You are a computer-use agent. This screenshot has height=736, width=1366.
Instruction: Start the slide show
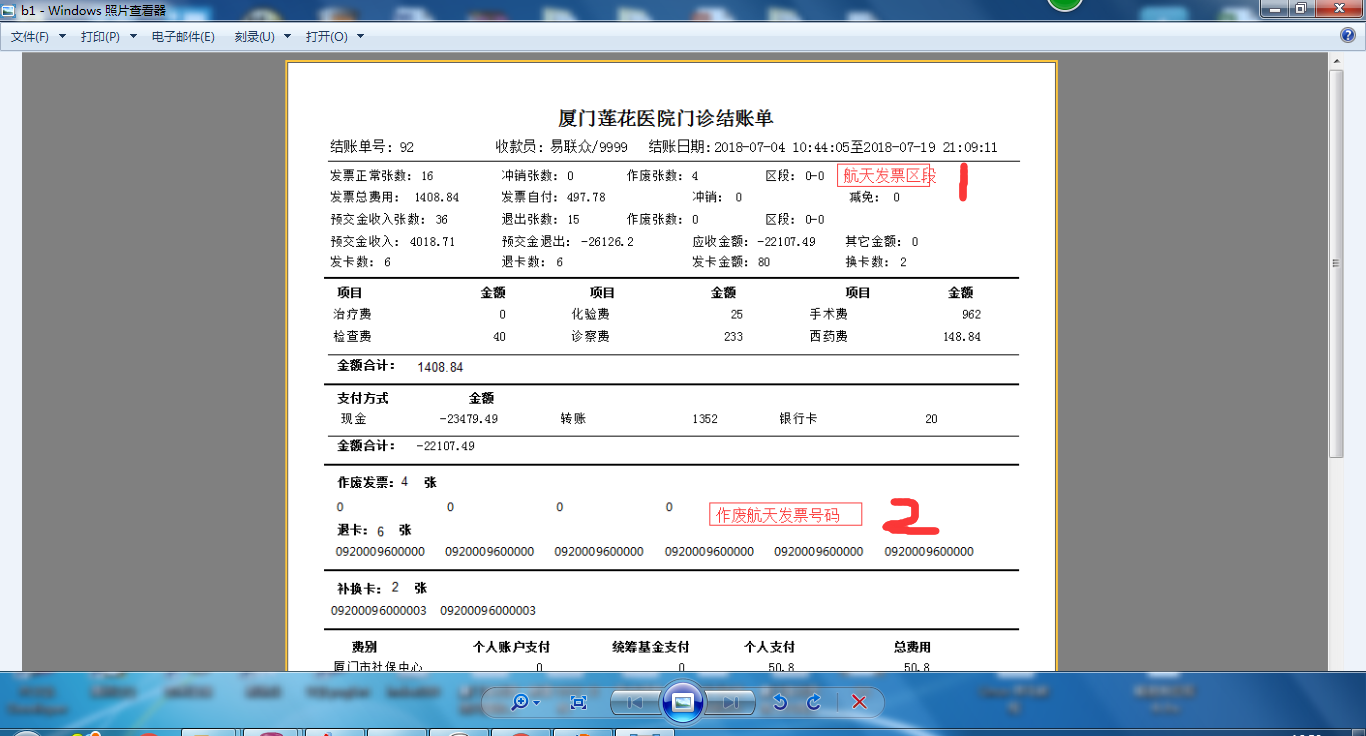(x=683, y=702)
